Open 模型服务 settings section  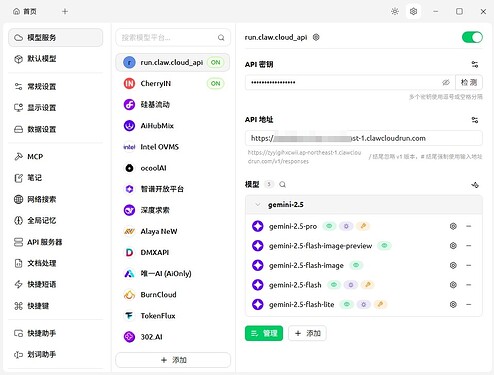point(56,38)
